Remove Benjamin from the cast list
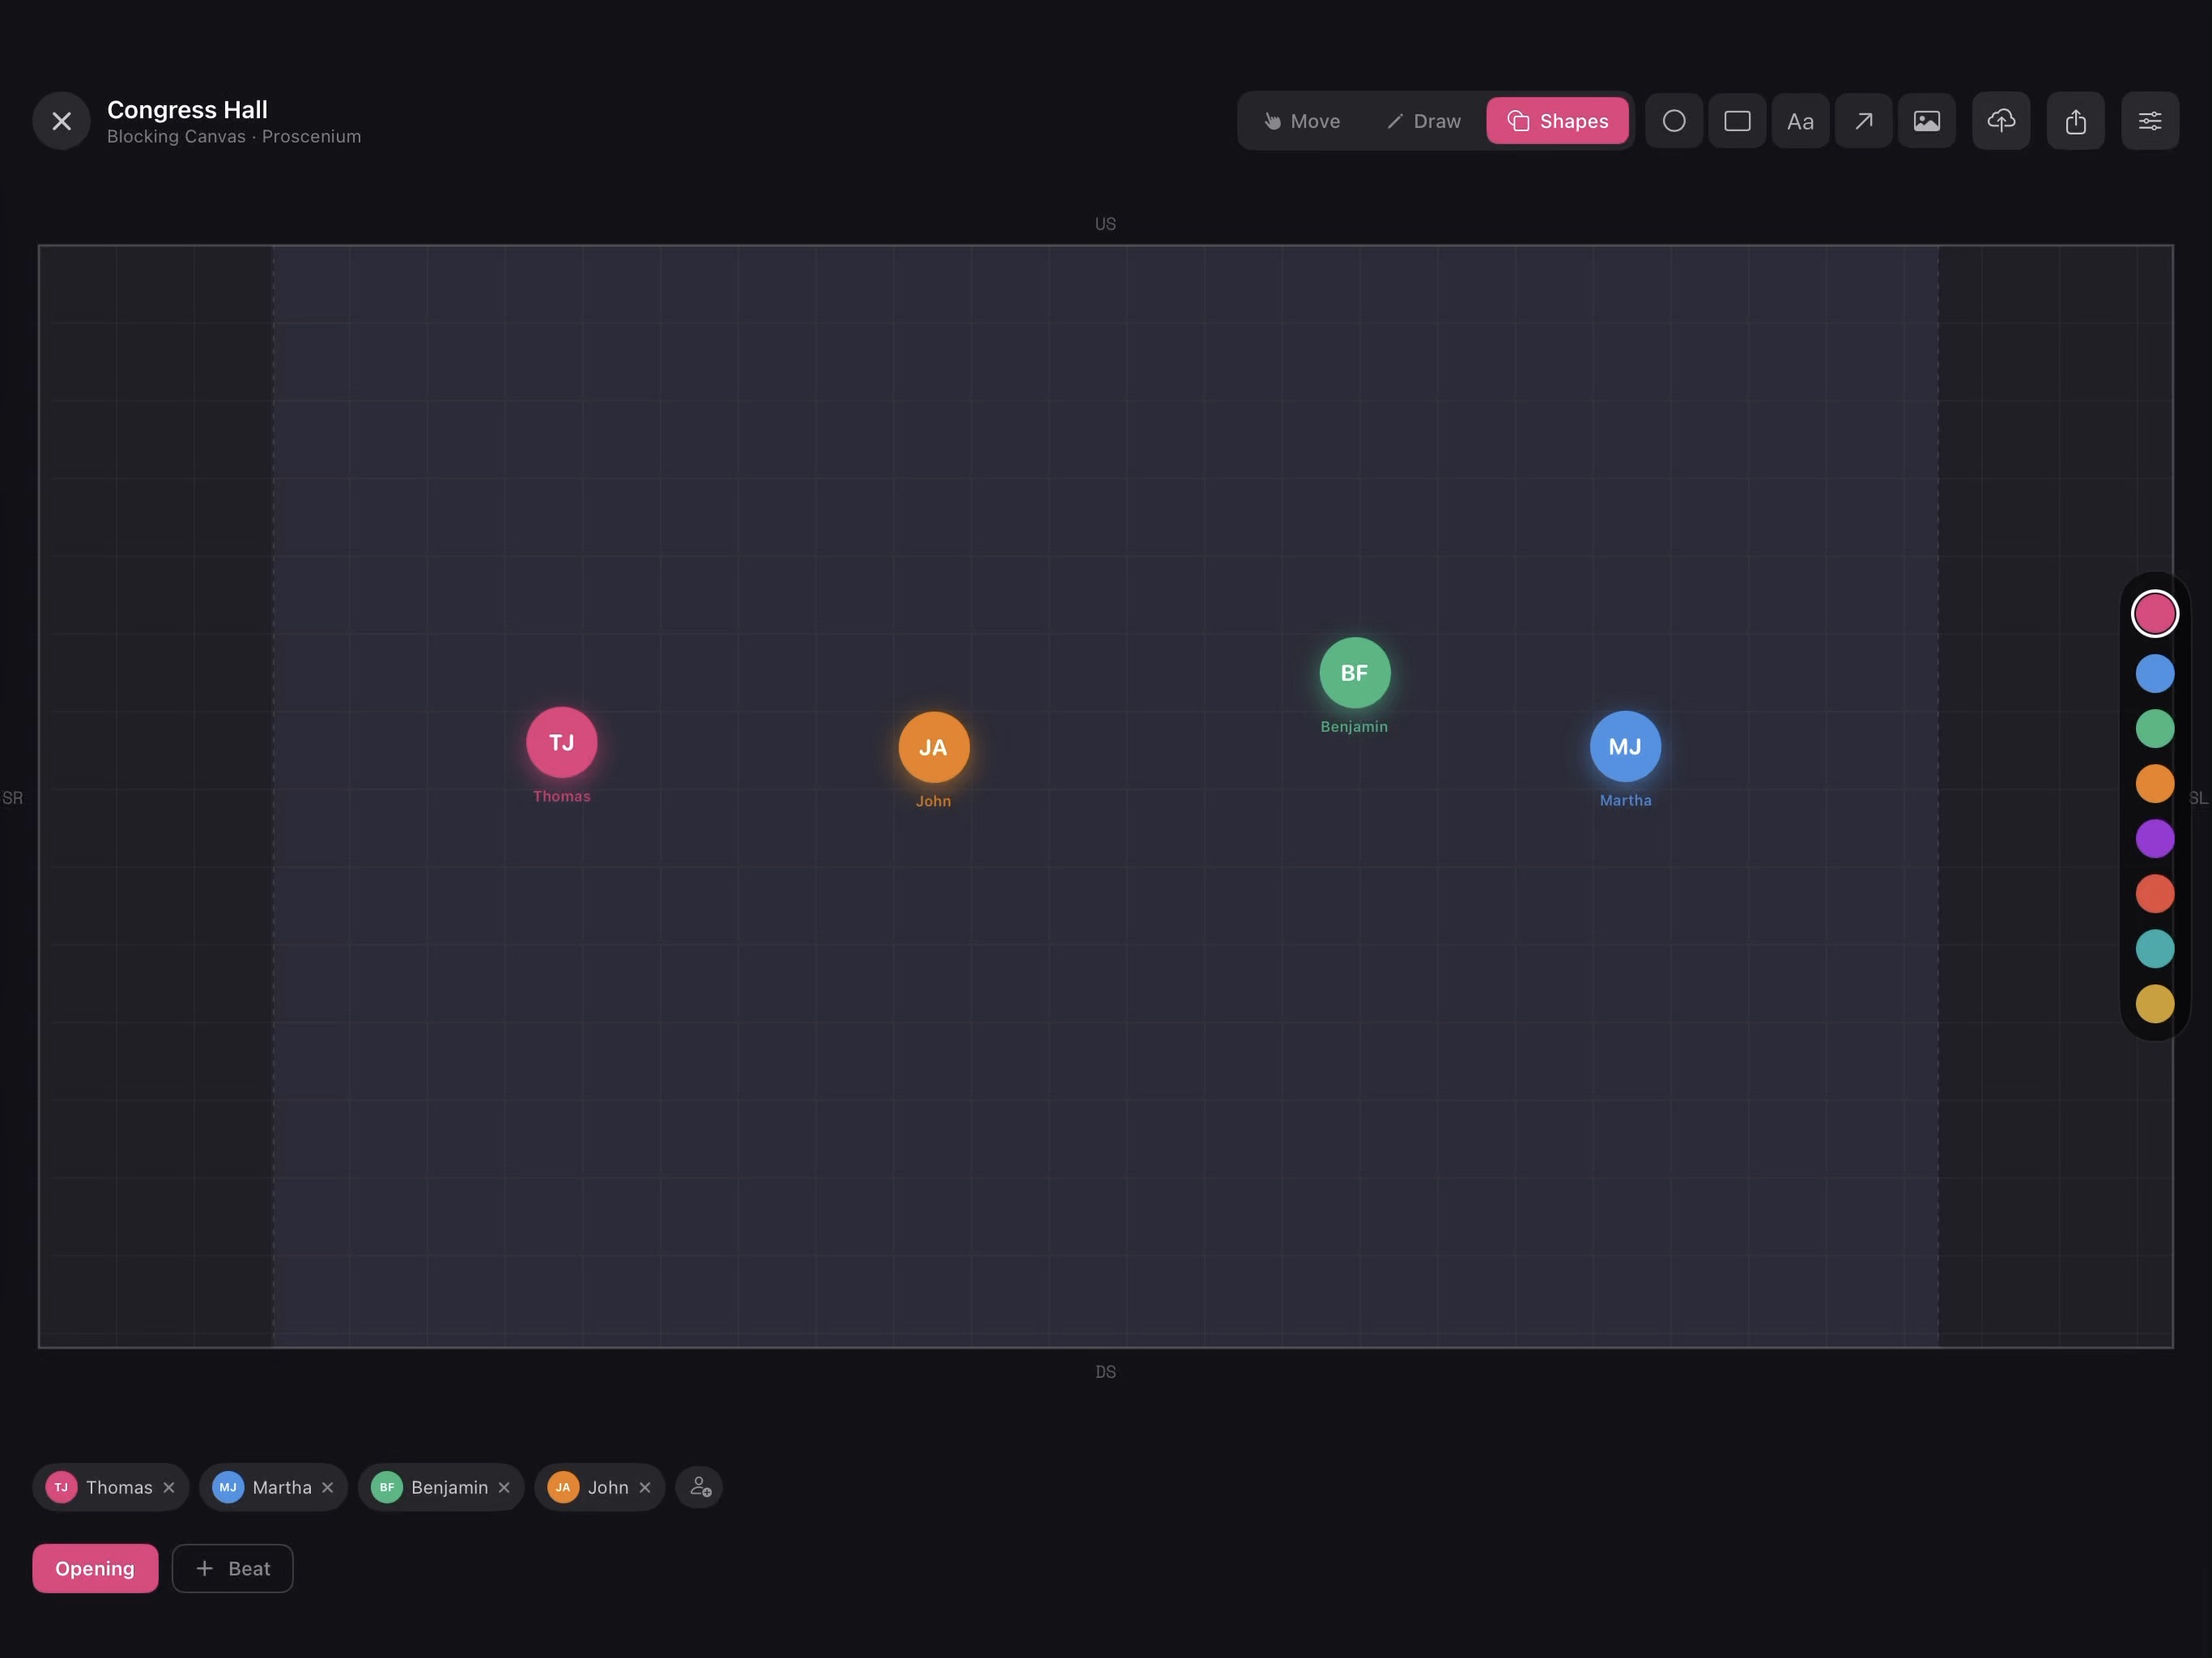 pyautogui.click(x=504, y=1487)
